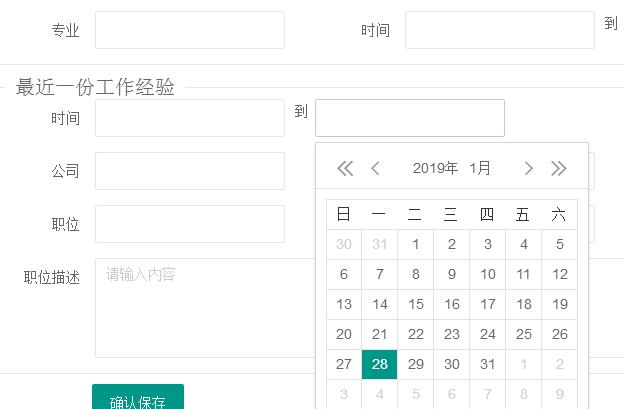This screenshot has height=409, width=624.
Task: Click the education 时间 start field
Action: tap(500, 30)
